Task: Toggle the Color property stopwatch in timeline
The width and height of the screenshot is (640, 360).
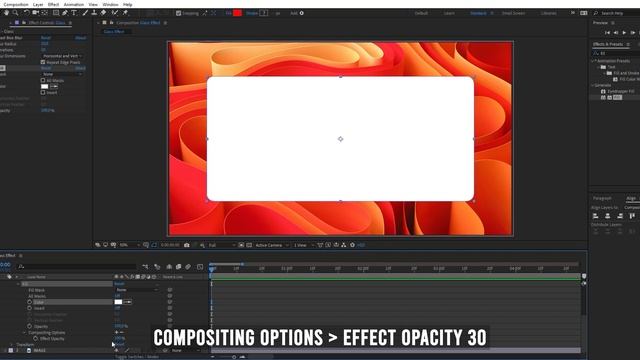Action: click(29, 302)
